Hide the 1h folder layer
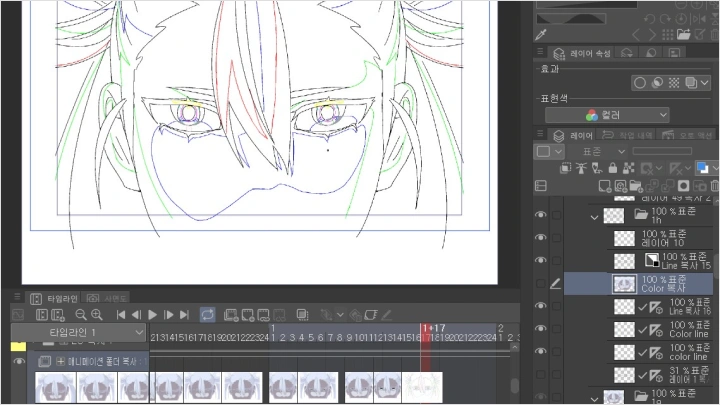Image resolution: width=720 pixels, height=405 pixels. pos(541,215)
